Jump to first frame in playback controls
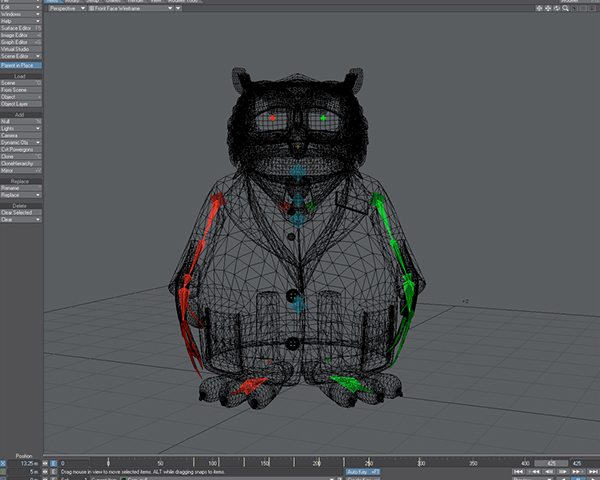This screenshot has width=600, height=480. pyautogui.click(x=518, y=472)
